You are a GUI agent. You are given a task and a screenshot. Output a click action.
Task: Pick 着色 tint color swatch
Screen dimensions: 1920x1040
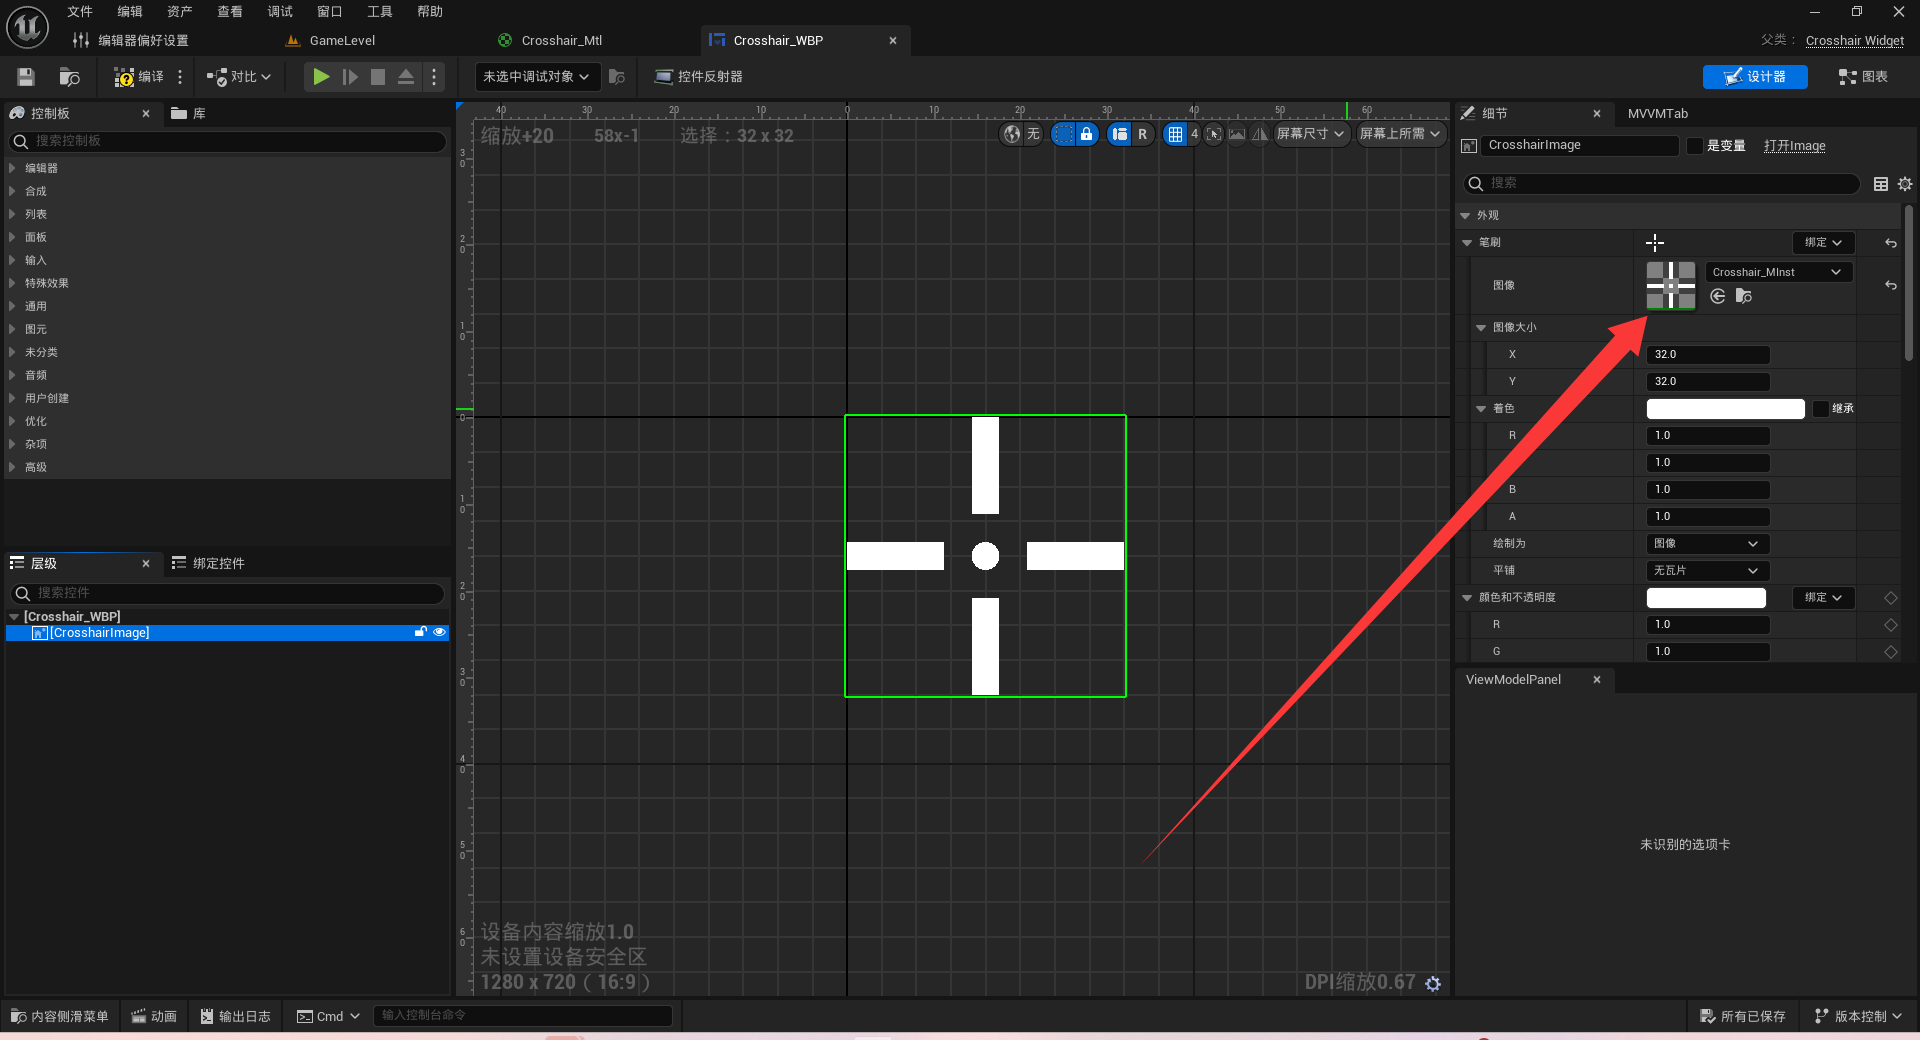coord(1725,408)
